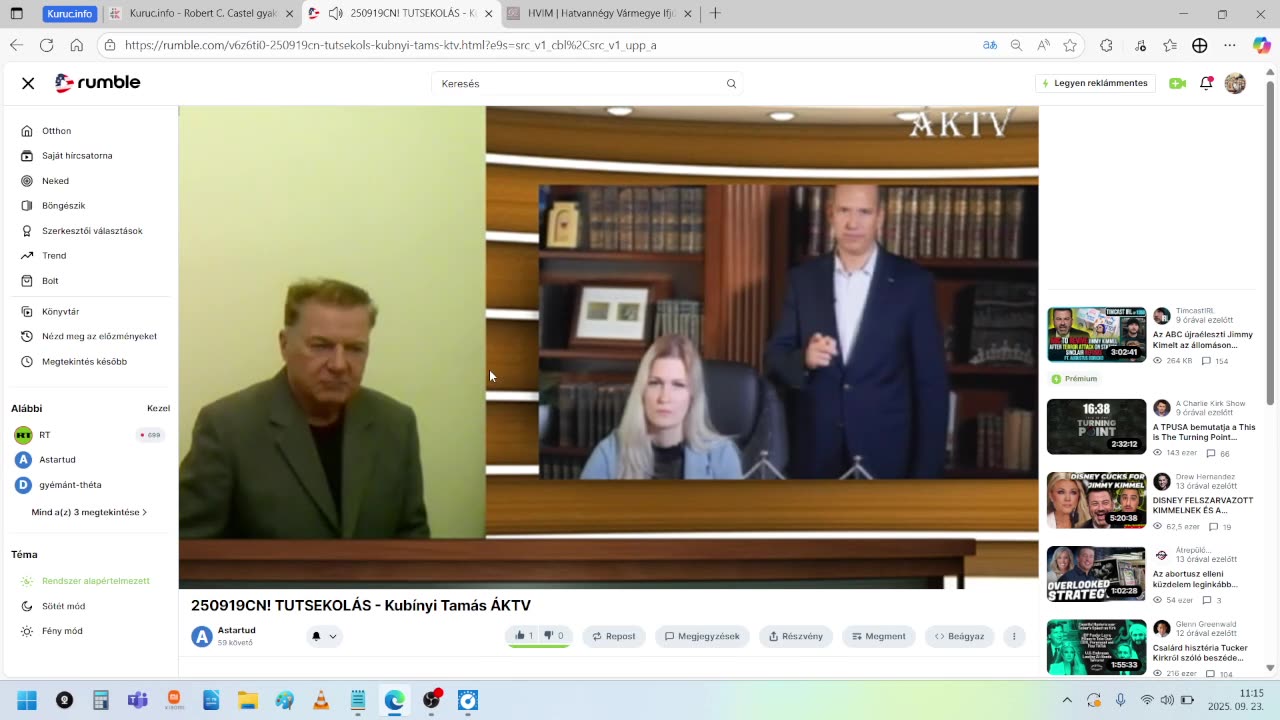Open Megtekintés később list
This screenshot has width=1280, height=720.
84,362
